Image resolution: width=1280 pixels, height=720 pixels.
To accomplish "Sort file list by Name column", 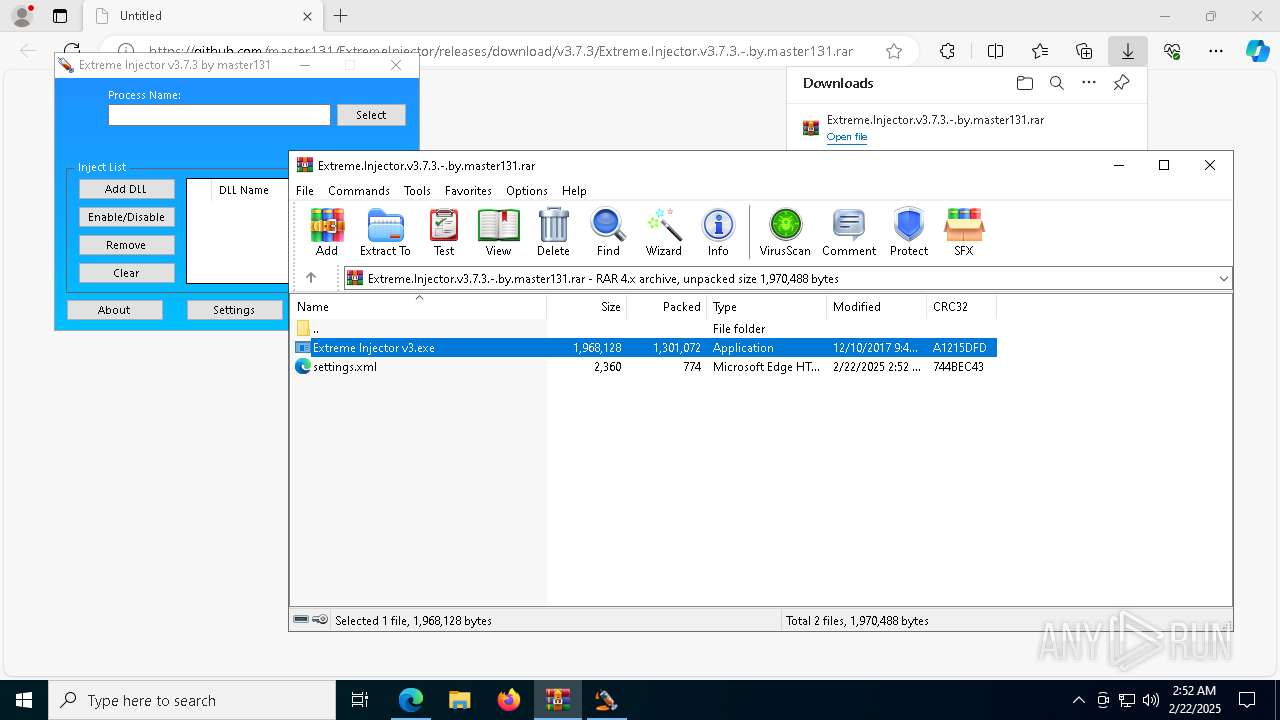I will coord(418,306).
